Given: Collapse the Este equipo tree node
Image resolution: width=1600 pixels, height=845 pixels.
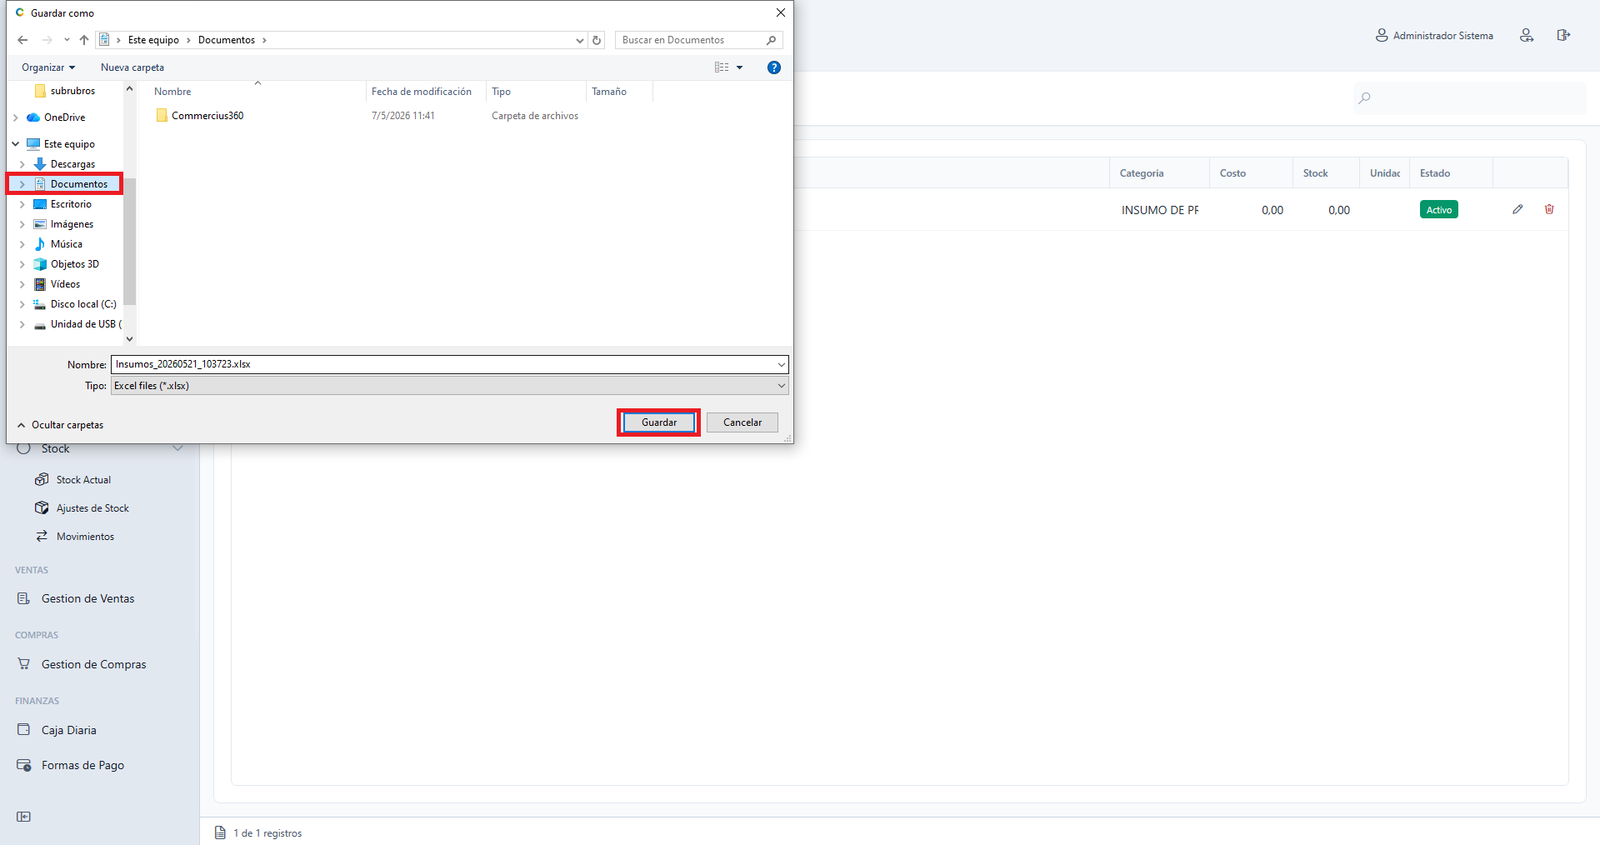Looking at the screenshot, I should click(15, 144).
